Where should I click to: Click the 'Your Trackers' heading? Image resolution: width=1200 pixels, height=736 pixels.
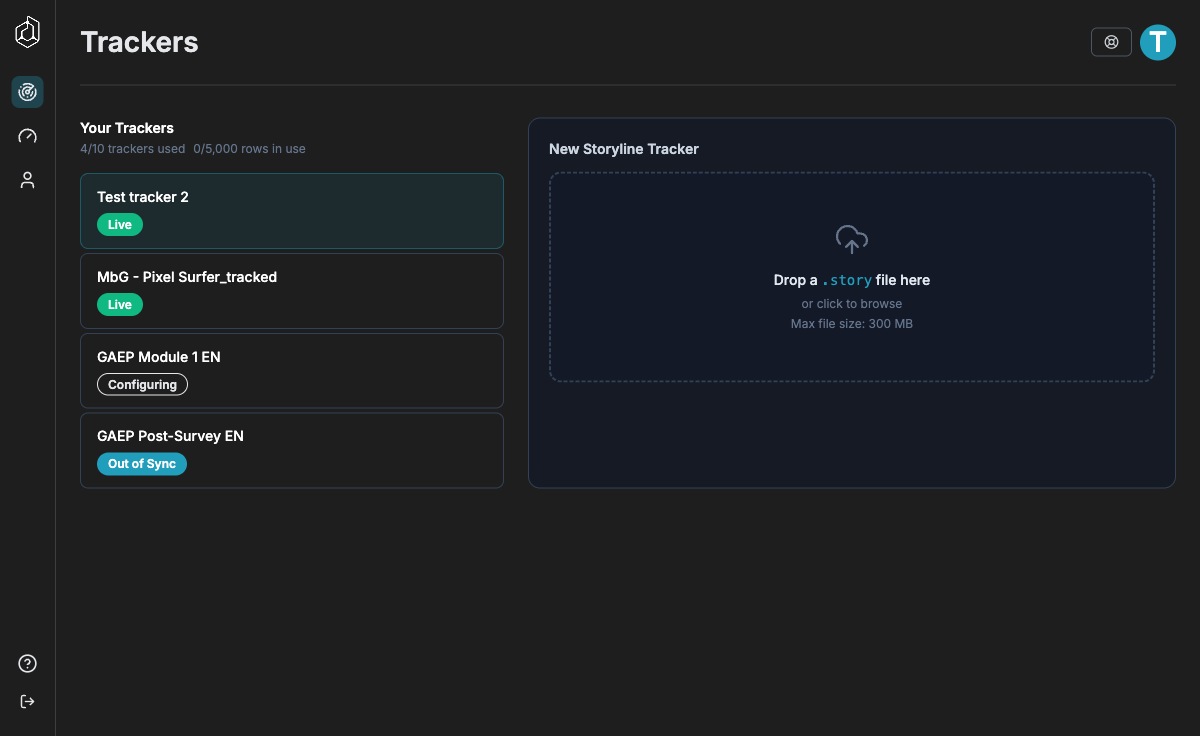click(x=127, y=128)
